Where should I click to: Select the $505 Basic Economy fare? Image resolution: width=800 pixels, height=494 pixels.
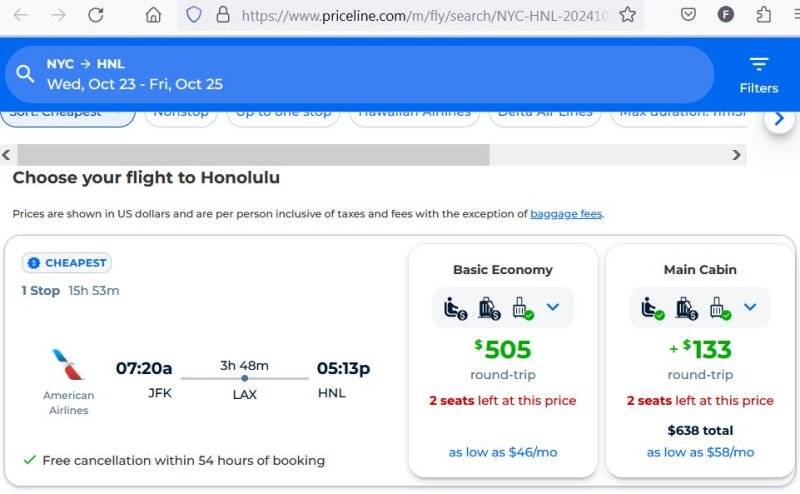pyautogui.click(x=503, y=350)
